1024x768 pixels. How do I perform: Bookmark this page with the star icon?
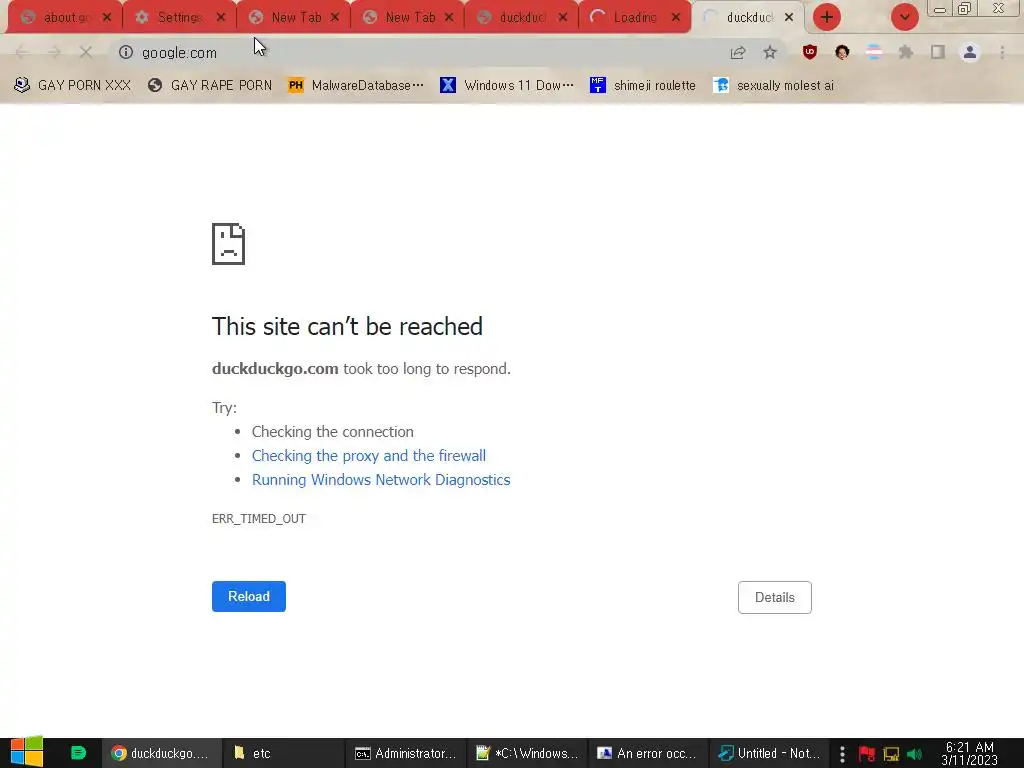770,52
